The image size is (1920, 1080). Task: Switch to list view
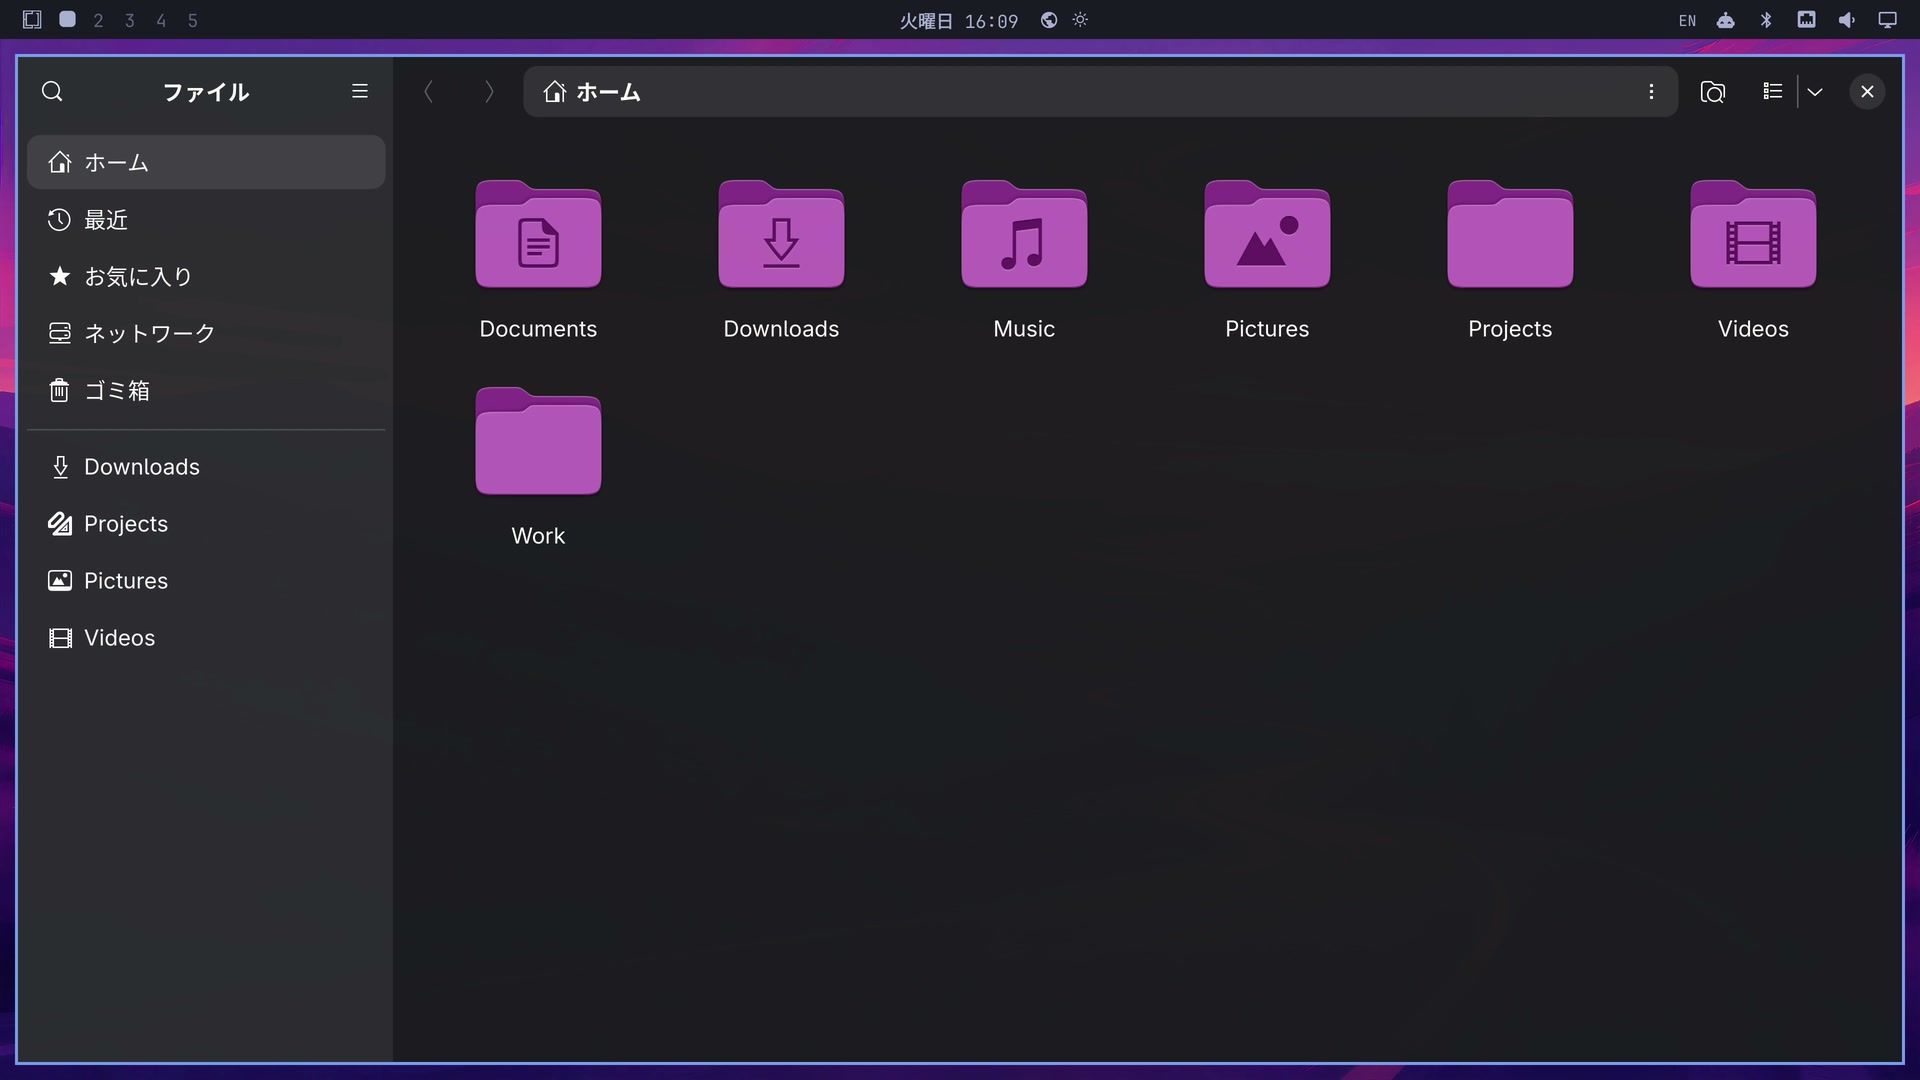tap(1773, 92)
